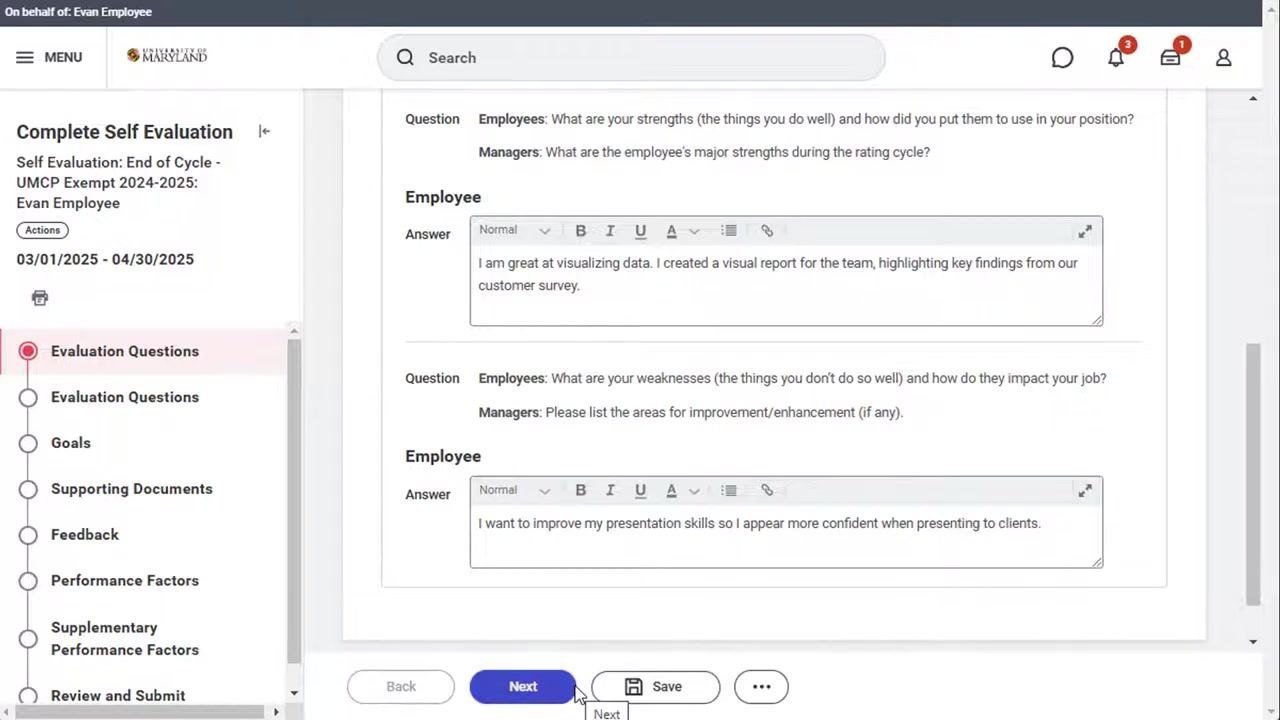Toggle Bold in weaknesses answer toolbar

(x=580, y=491)
